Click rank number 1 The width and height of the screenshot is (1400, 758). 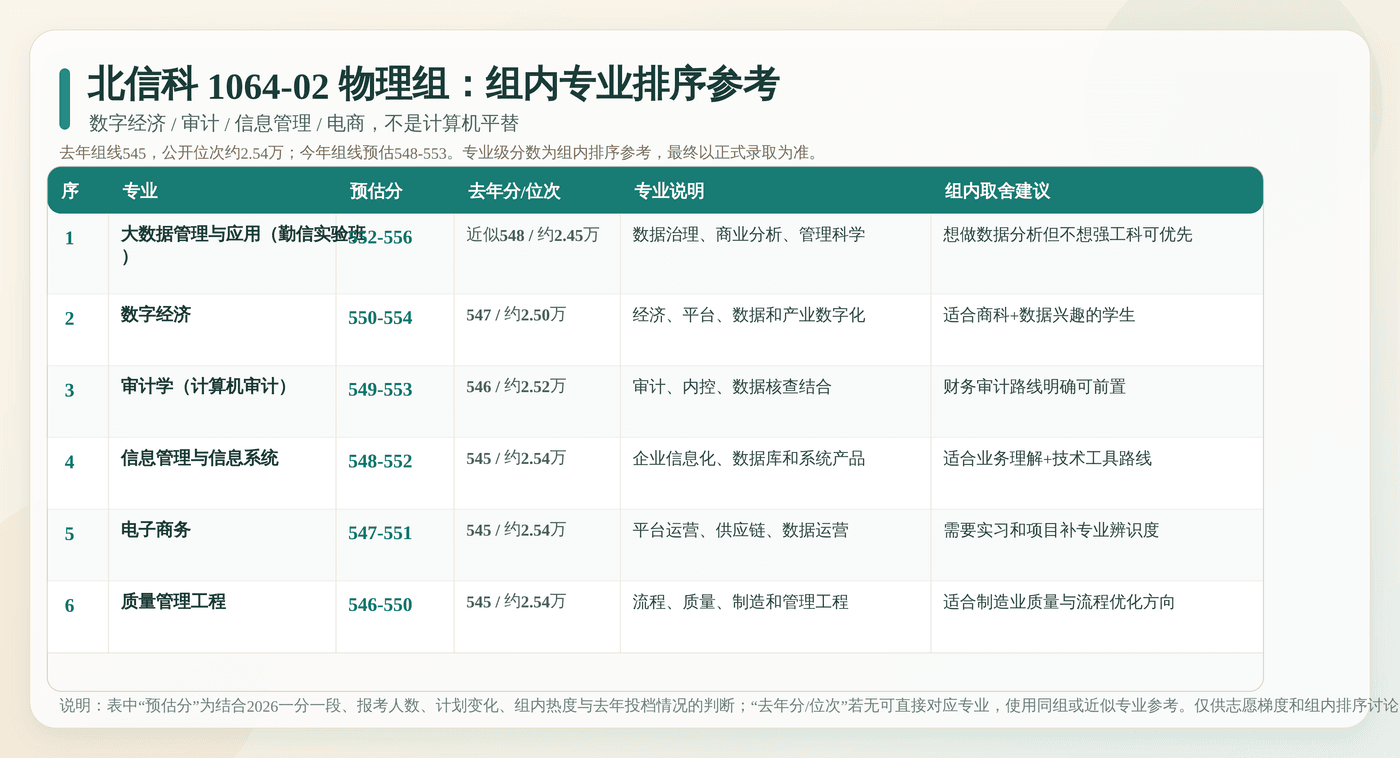pyautogui.click(x=69, y=238)
